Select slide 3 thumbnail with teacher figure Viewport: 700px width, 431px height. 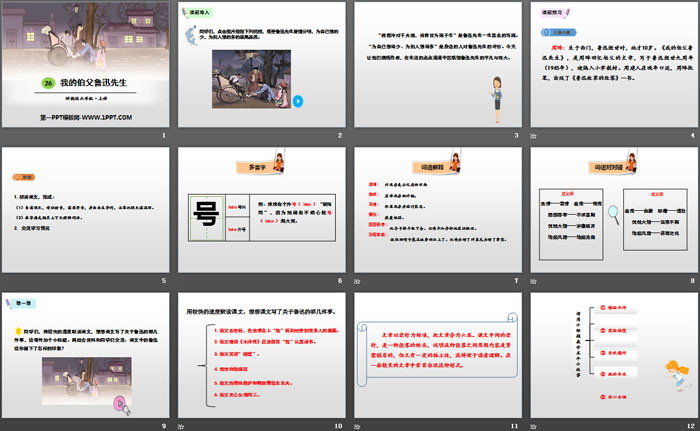[x=438, y=64]
